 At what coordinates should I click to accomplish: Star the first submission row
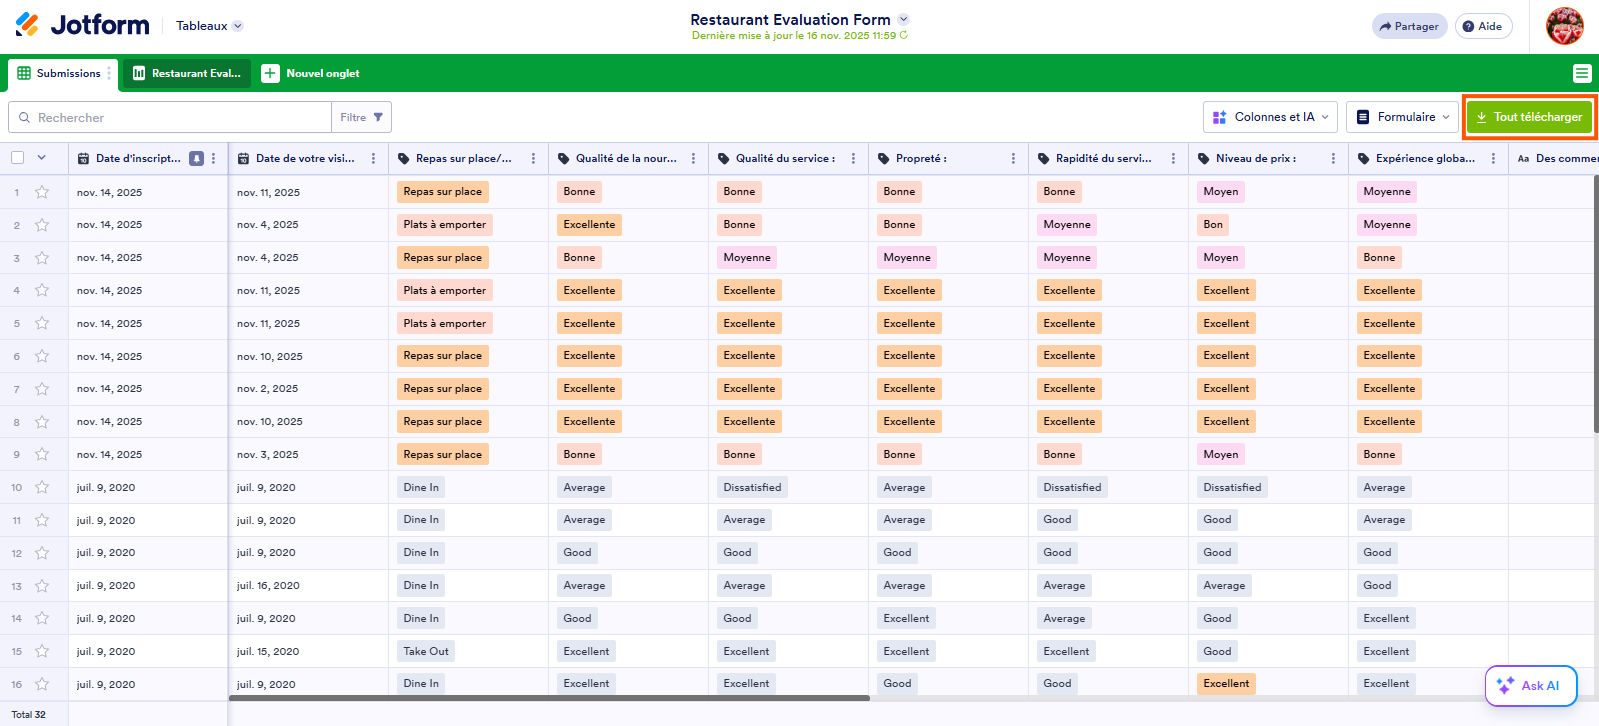point(42,192)
